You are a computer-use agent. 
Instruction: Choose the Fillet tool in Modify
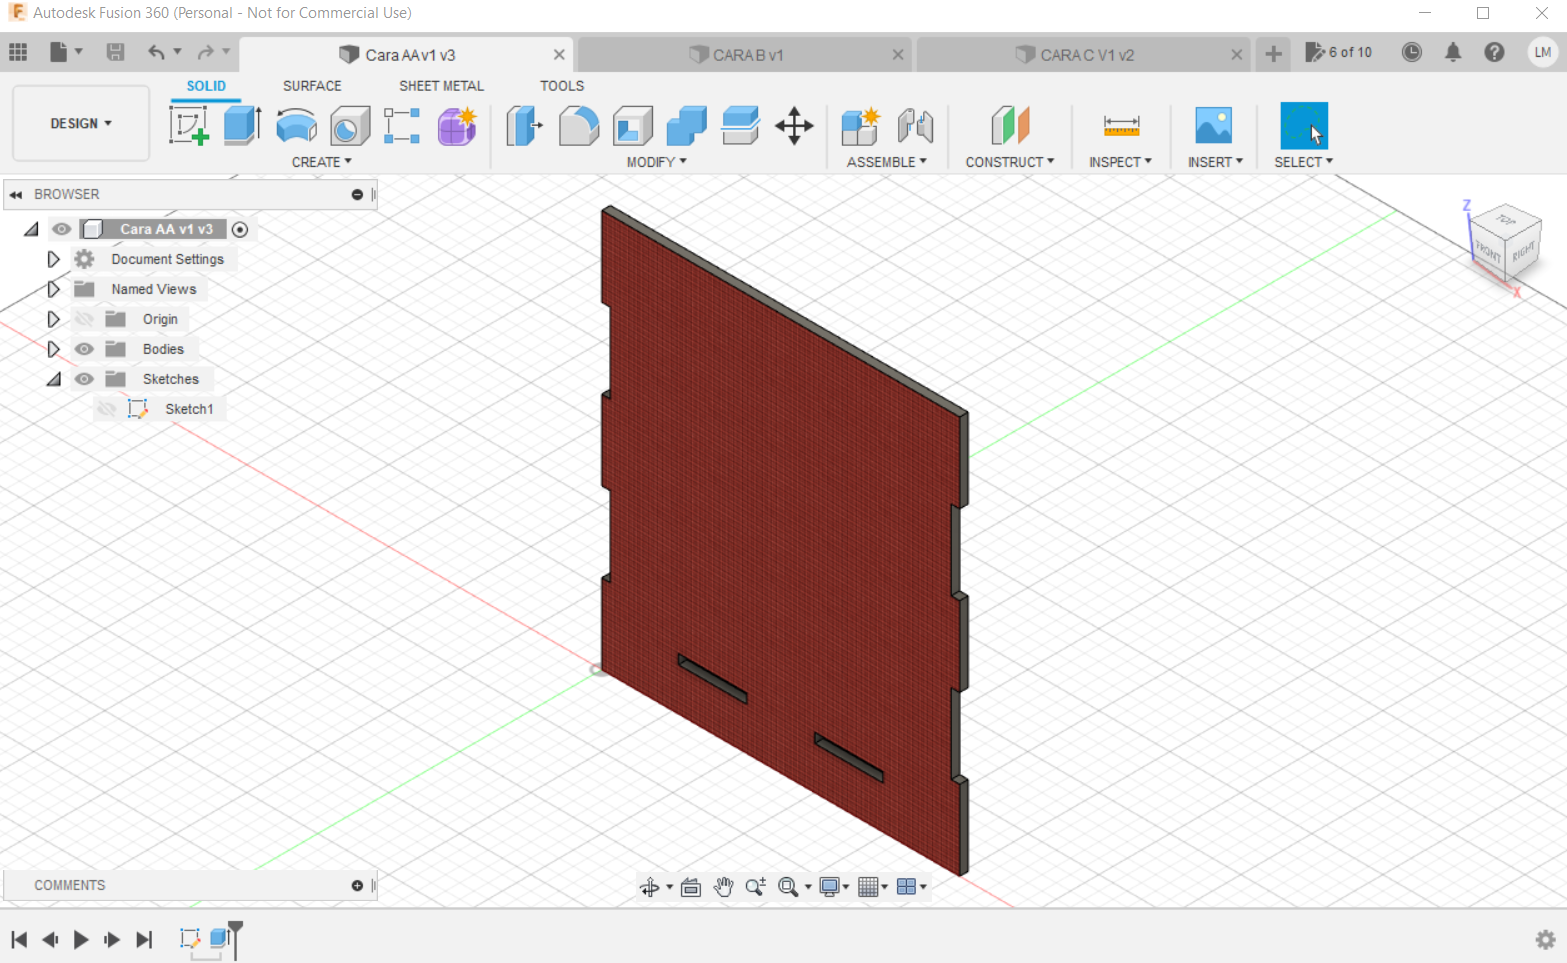click(x=578, y=126)
